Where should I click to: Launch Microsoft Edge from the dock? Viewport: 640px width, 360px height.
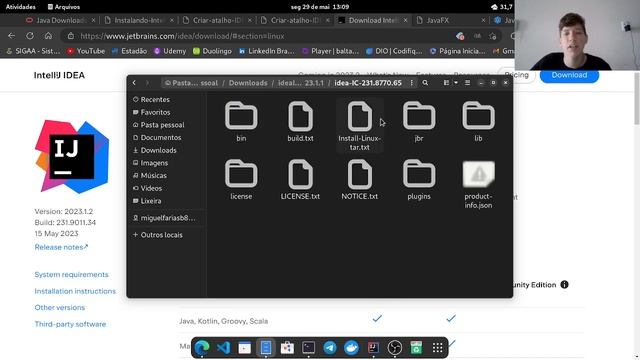pyautogui.click(x=202, y=348)
